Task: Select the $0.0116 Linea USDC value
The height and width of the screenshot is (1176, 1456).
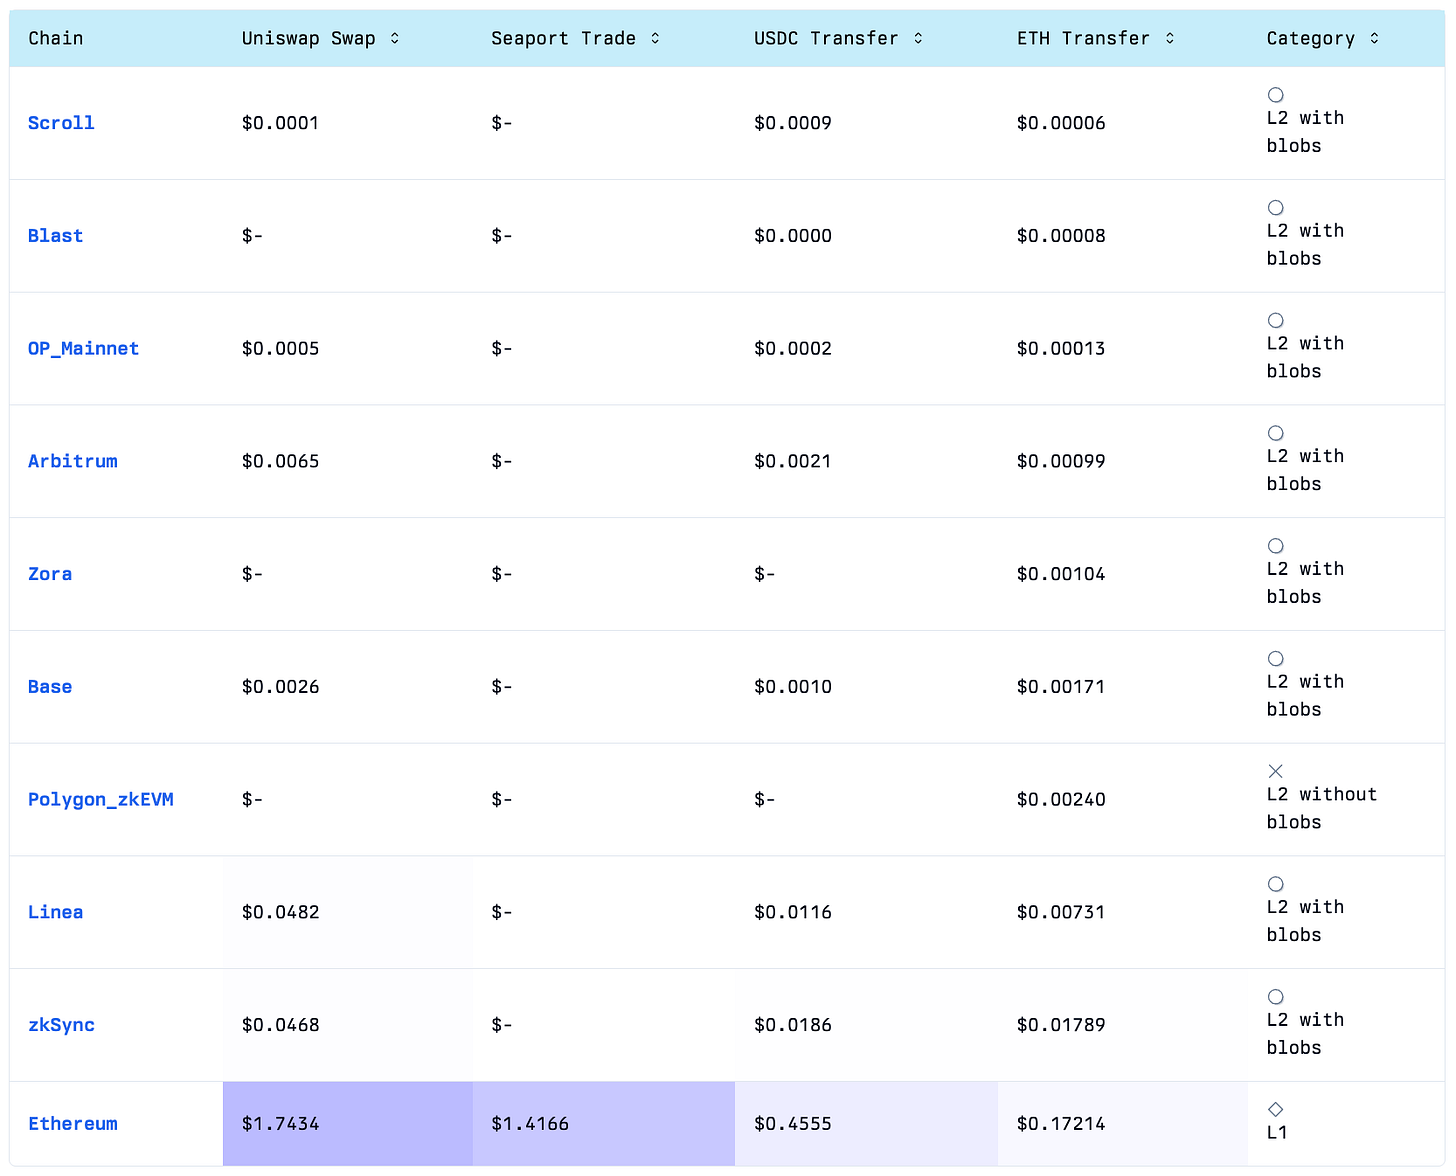Action: [793, 912]
